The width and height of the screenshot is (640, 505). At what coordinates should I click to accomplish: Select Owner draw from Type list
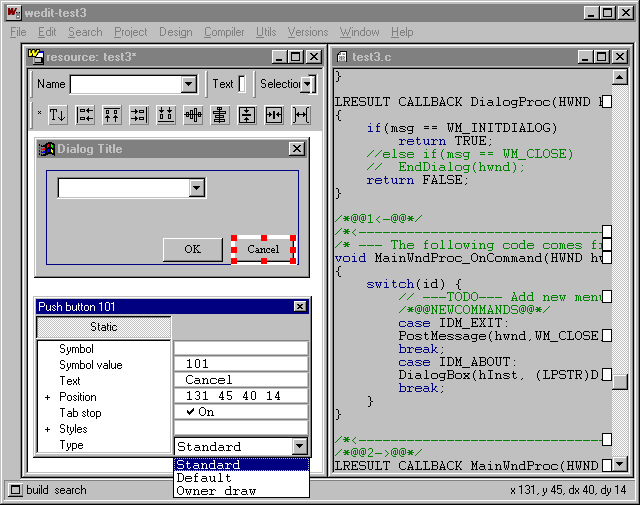click(216, 491)
